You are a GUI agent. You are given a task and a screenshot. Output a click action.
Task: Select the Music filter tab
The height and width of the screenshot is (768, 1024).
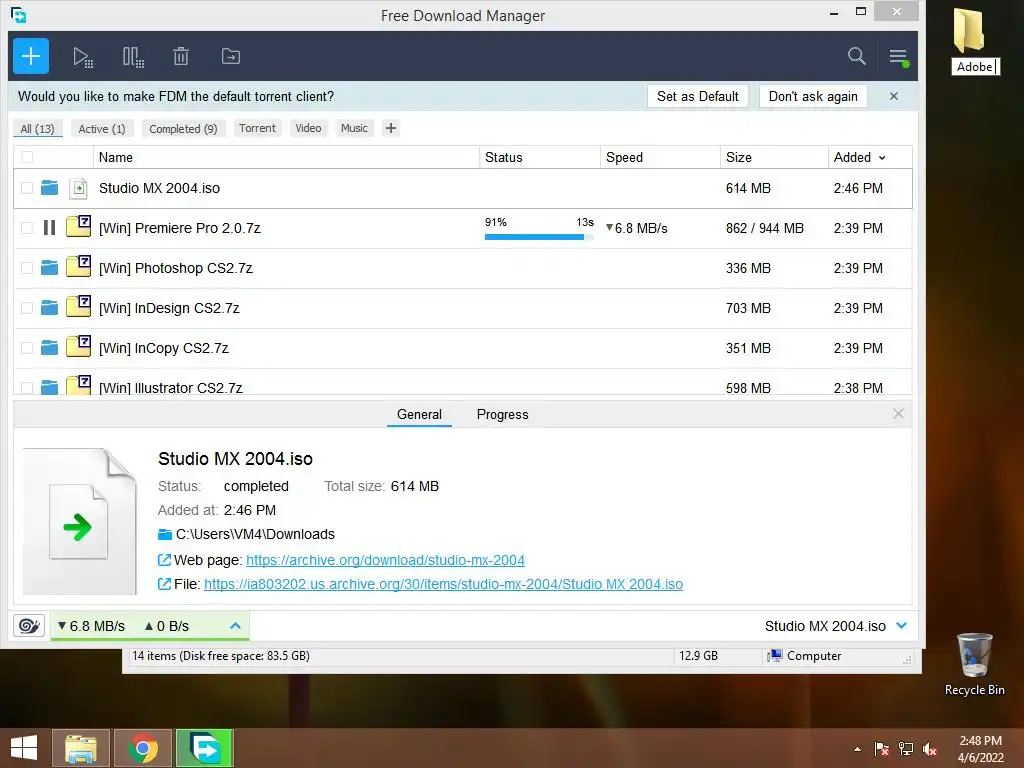click(x=354, y=128)
